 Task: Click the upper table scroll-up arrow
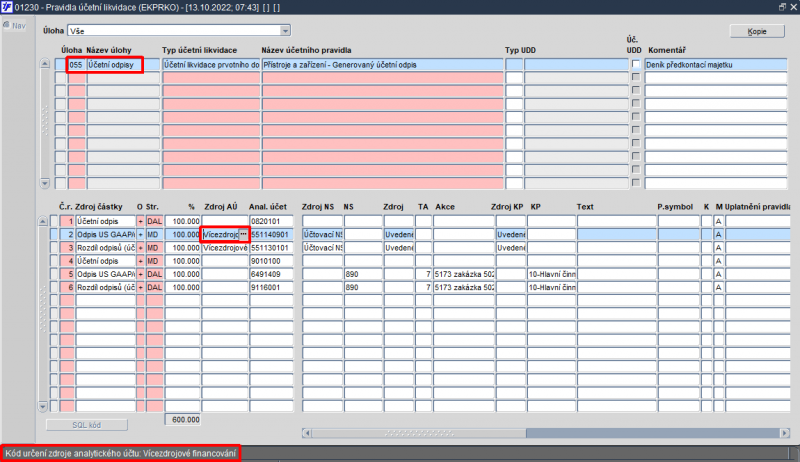44,64
